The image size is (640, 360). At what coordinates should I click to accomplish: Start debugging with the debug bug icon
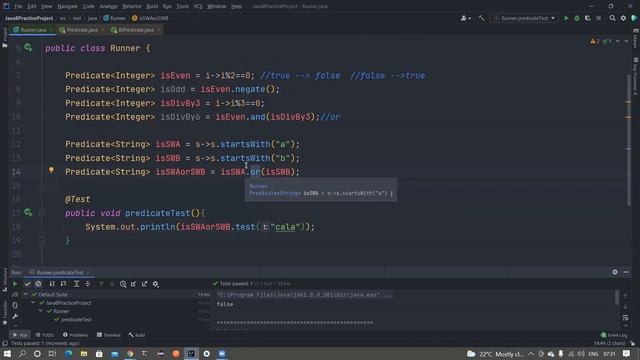(577, 18)
